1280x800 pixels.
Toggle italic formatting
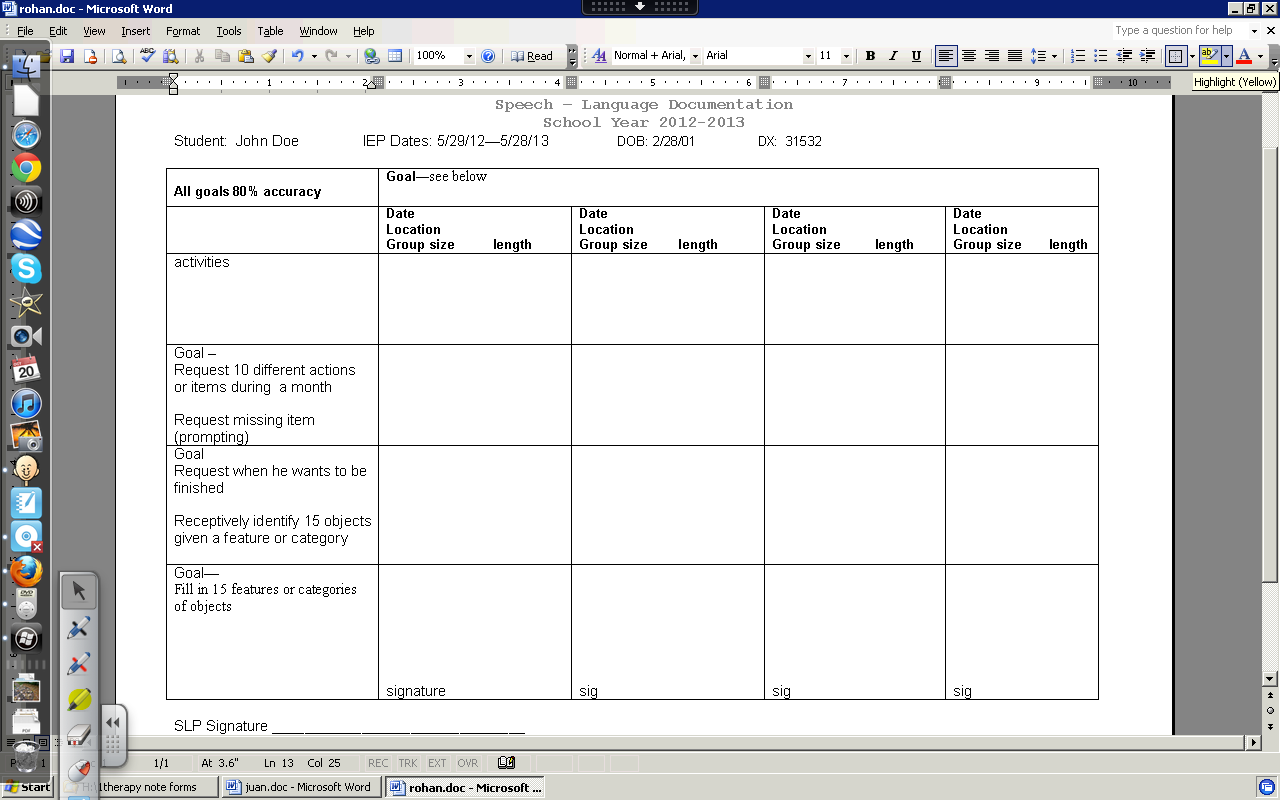893,56
